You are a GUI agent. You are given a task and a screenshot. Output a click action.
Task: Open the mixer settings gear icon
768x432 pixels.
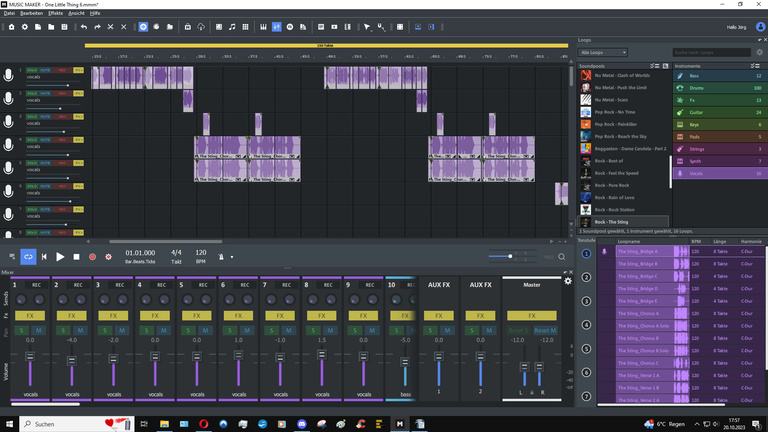click(x=568, y=281)
